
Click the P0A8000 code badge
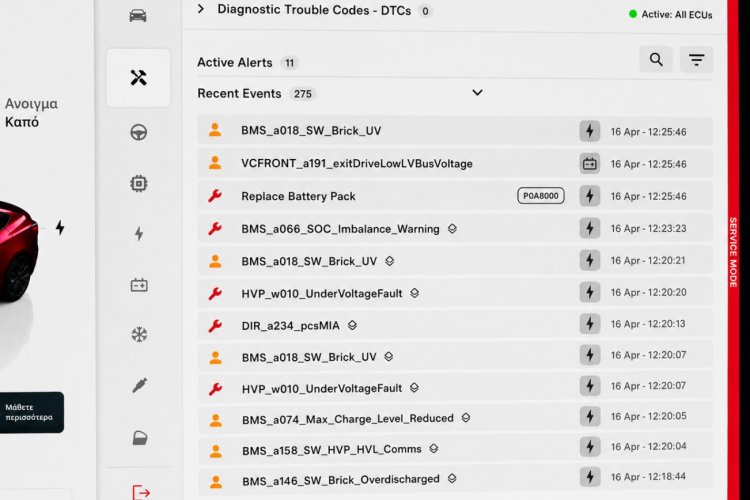pyautogui.click(x=540, y=196)
